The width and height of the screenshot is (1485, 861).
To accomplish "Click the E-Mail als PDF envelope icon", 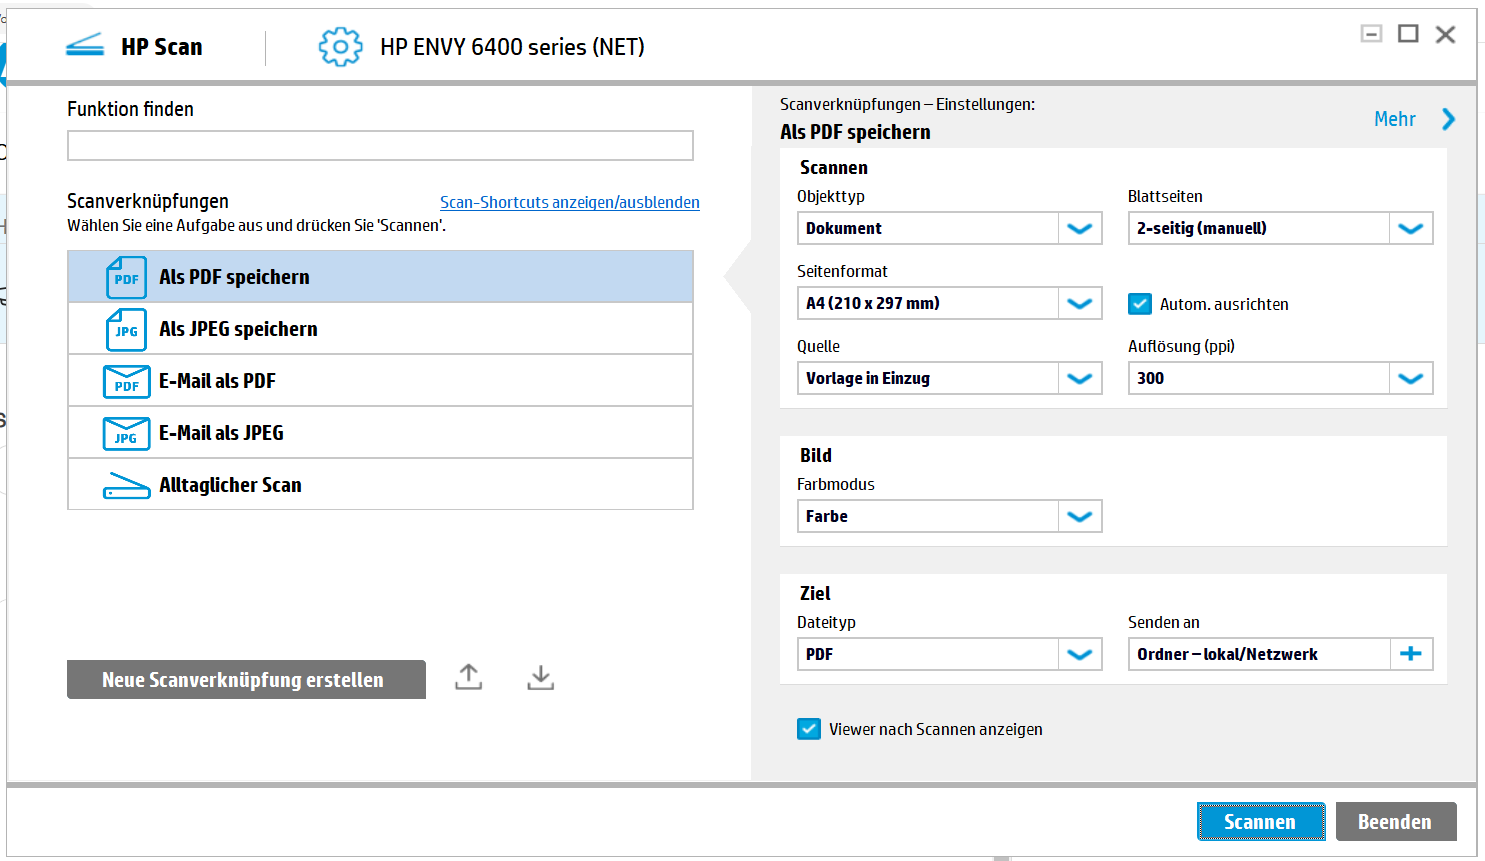I will 126,382.
